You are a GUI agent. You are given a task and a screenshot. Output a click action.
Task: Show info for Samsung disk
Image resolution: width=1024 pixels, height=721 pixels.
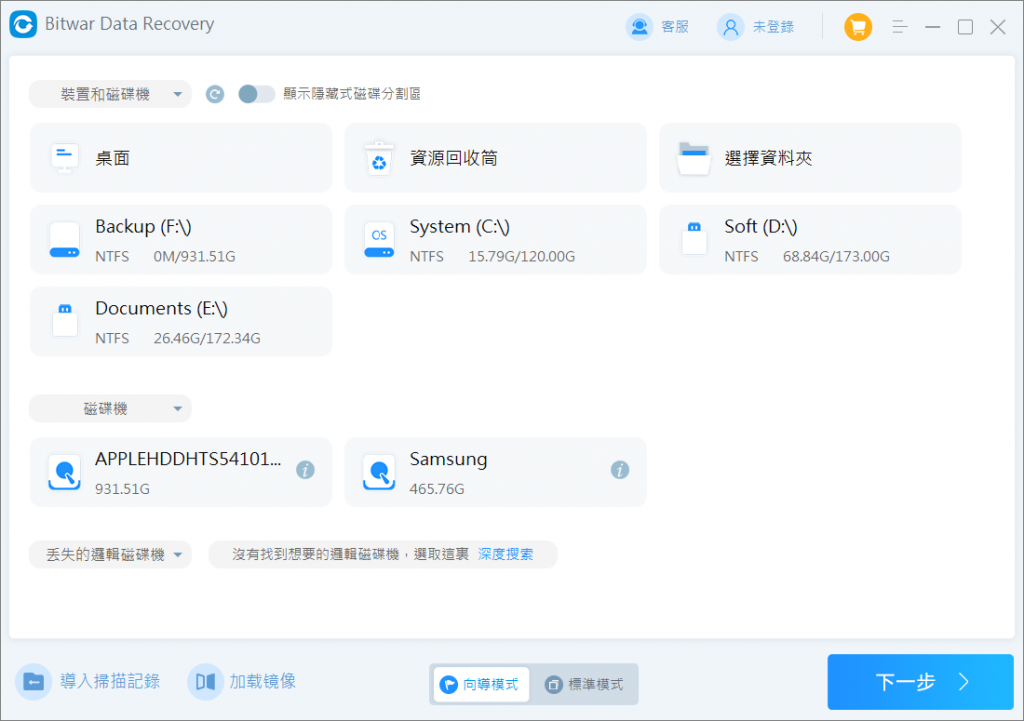coord(620,470)
